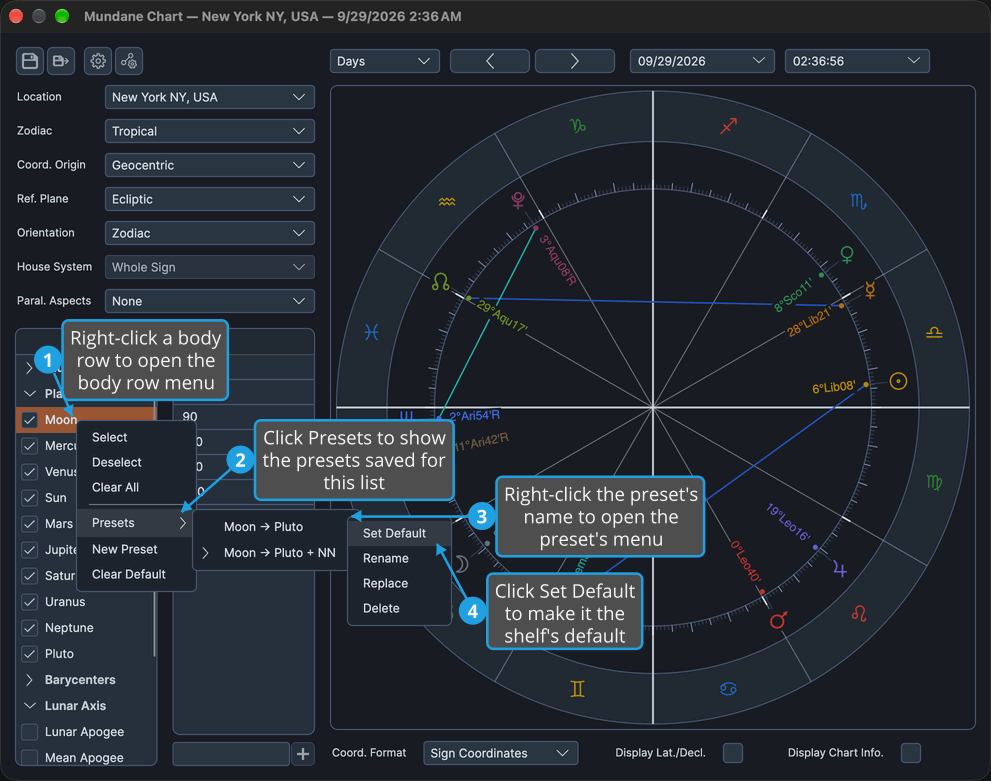Viewport: 991px width, 781px height.
Task: Enable the Lunar Apogee checkbox
Action: (x=30, y=732)
